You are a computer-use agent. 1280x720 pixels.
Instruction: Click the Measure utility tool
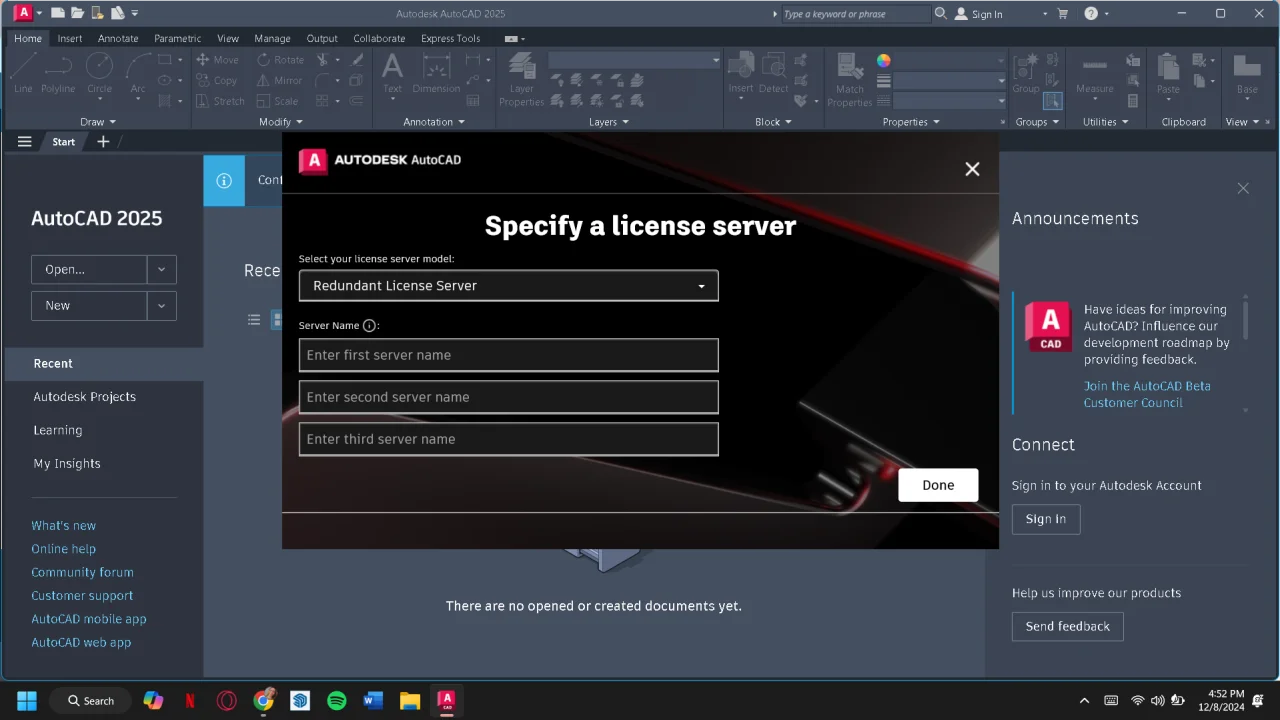pyautogui.click(x=1095, y=74)
